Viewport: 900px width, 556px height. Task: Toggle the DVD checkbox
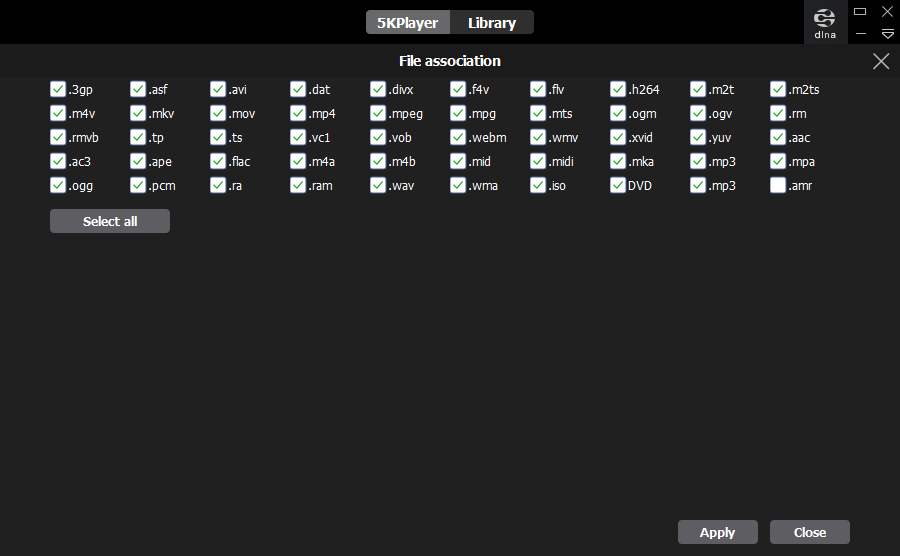[x=618, y=185]
